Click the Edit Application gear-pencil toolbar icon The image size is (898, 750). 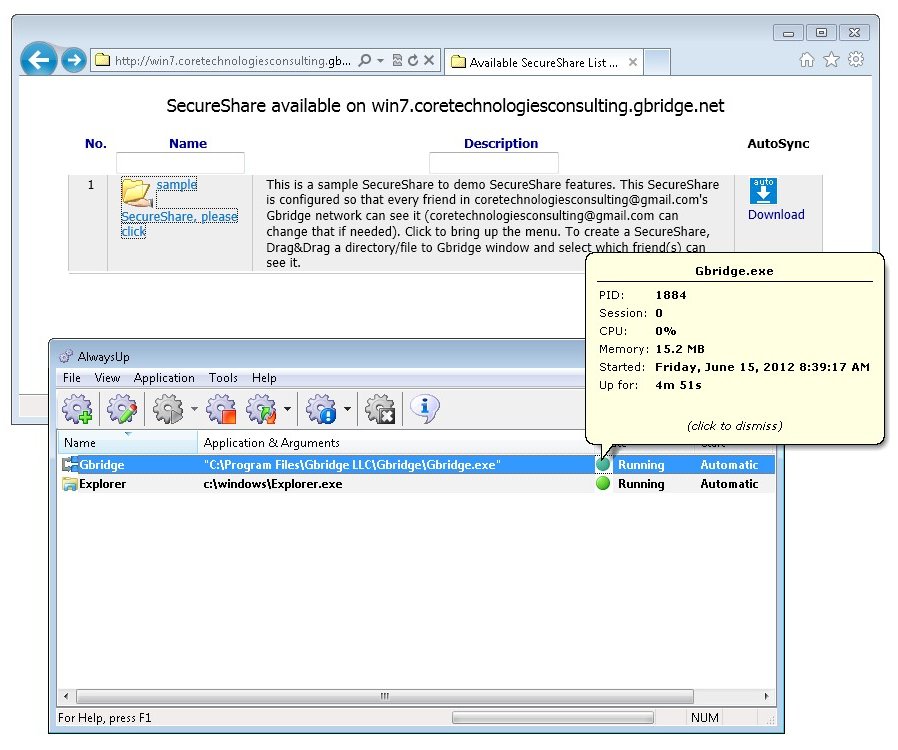122,409
